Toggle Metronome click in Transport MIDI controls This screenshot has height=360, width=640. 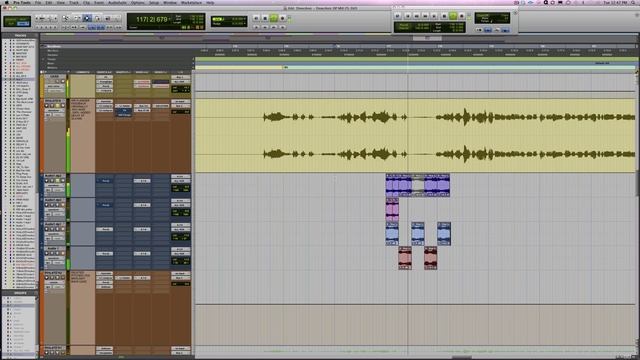(x=488, y=30)
